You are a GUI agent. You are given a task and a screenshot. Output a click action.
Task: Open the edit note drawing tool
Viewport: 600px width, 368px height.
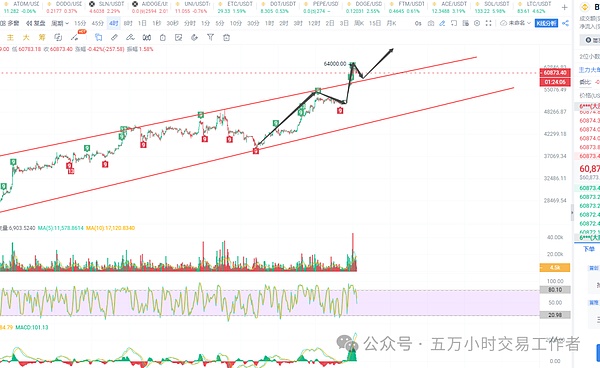pos(178,37)
